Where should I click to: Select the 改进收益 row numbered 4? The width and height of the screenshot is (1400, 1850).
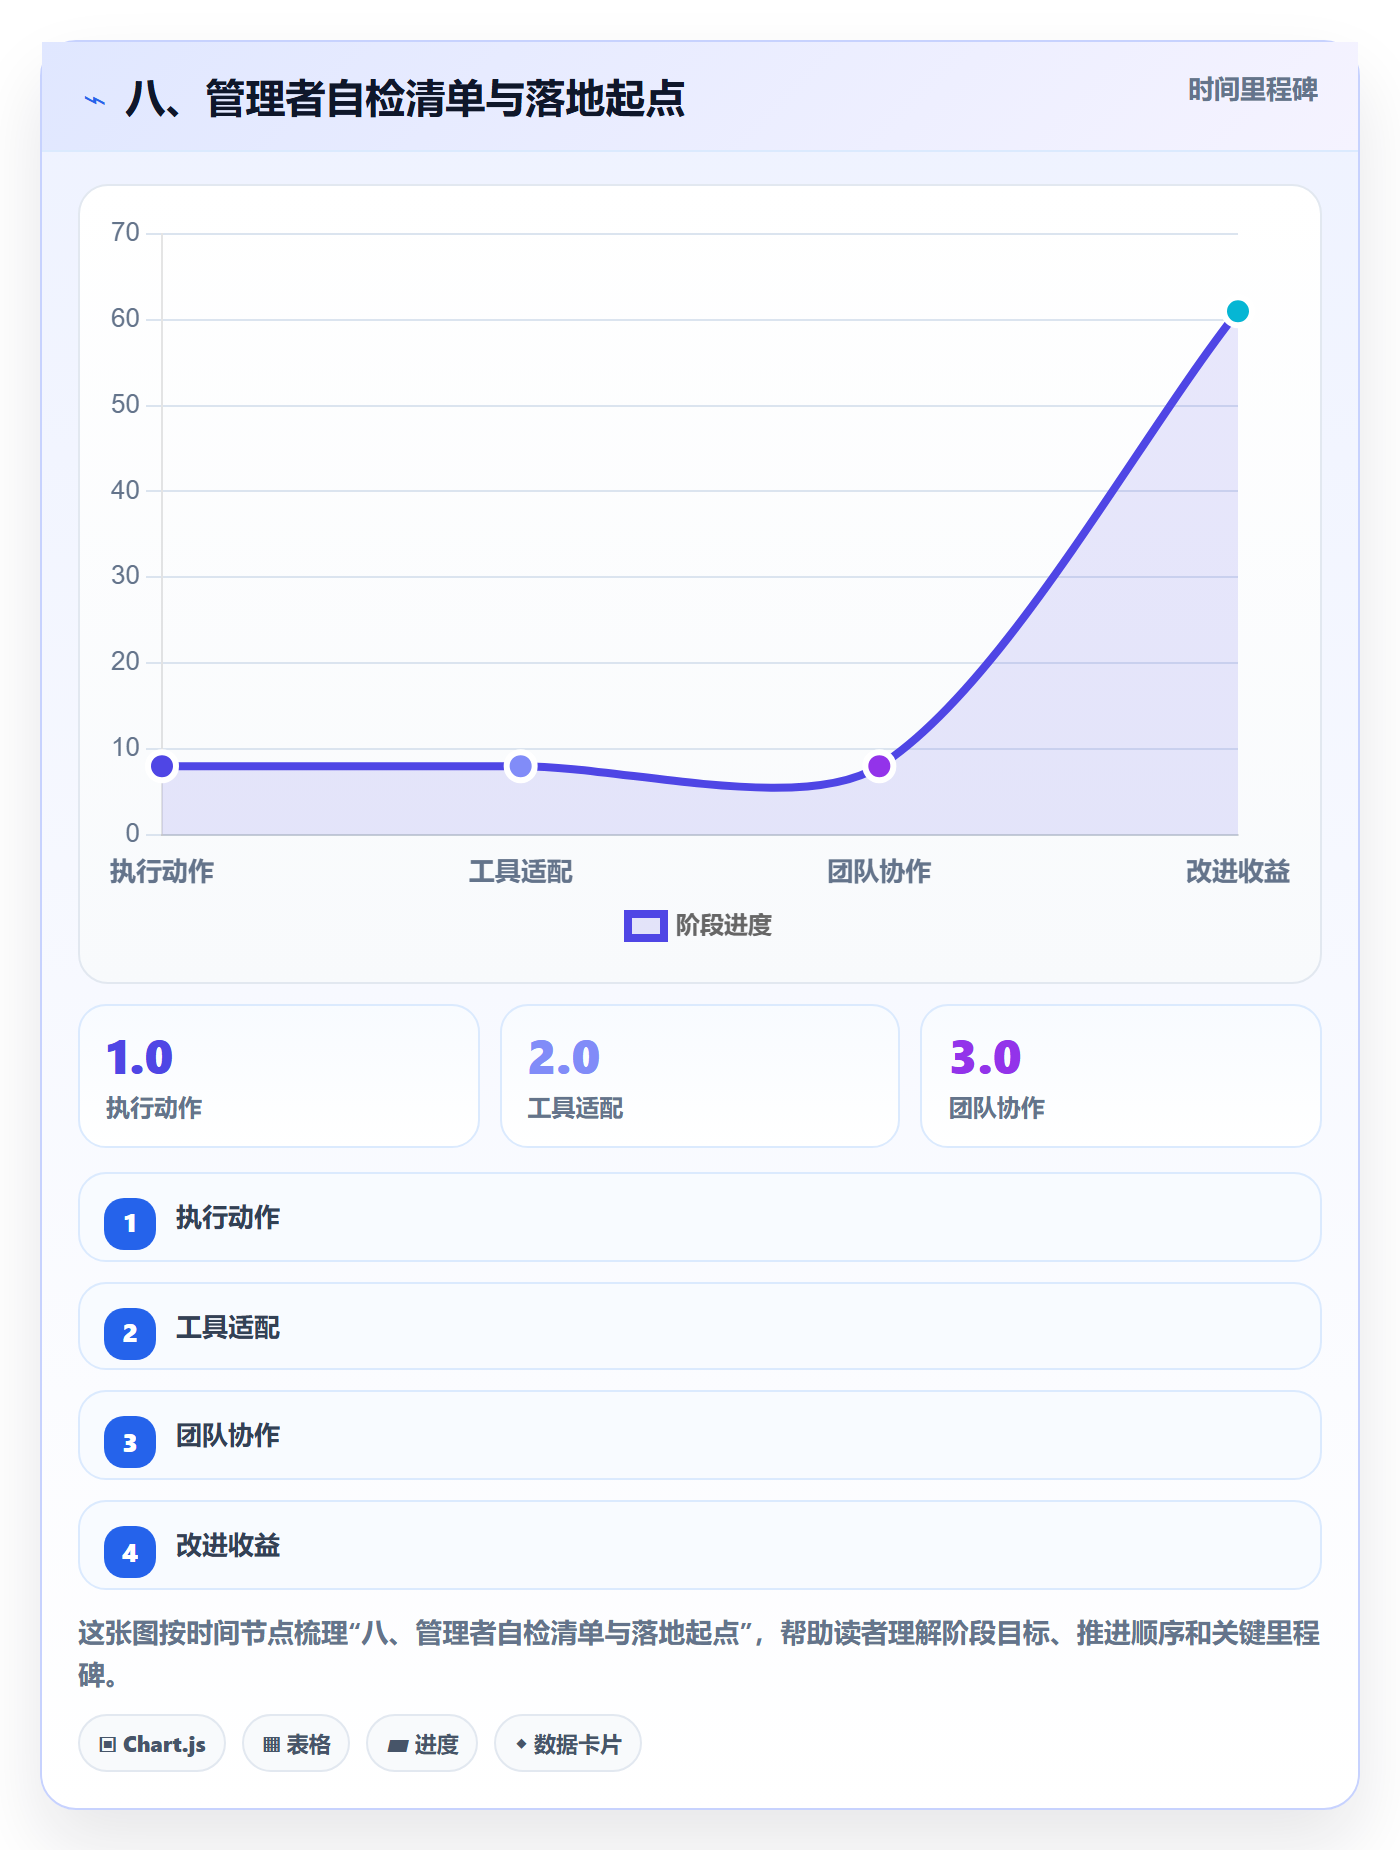[x=700, y=1545]
